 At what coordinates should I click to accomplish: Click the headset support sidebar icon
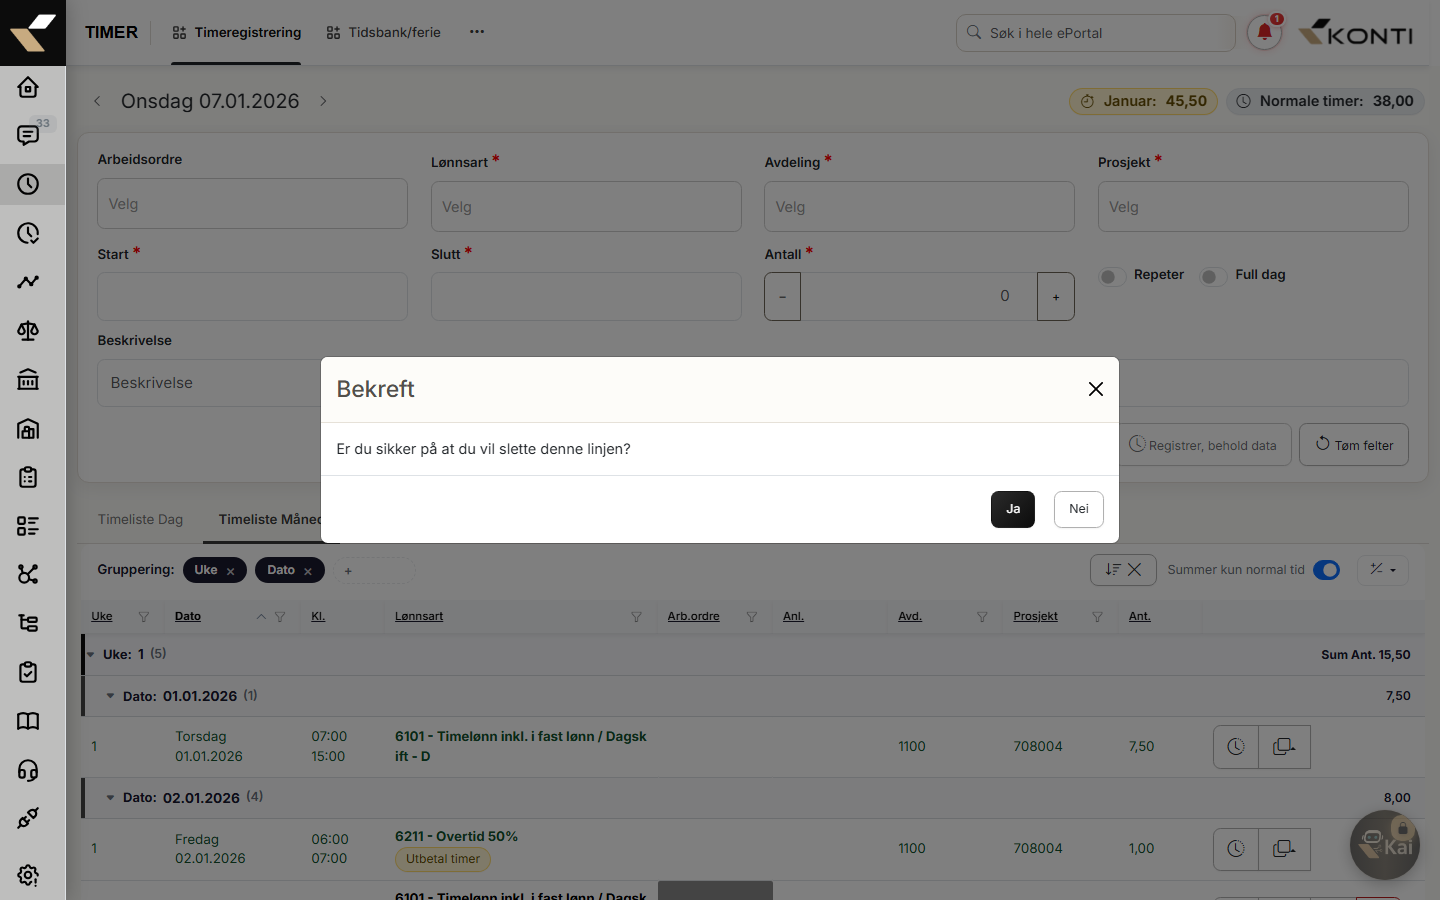(x=28, y=770)
